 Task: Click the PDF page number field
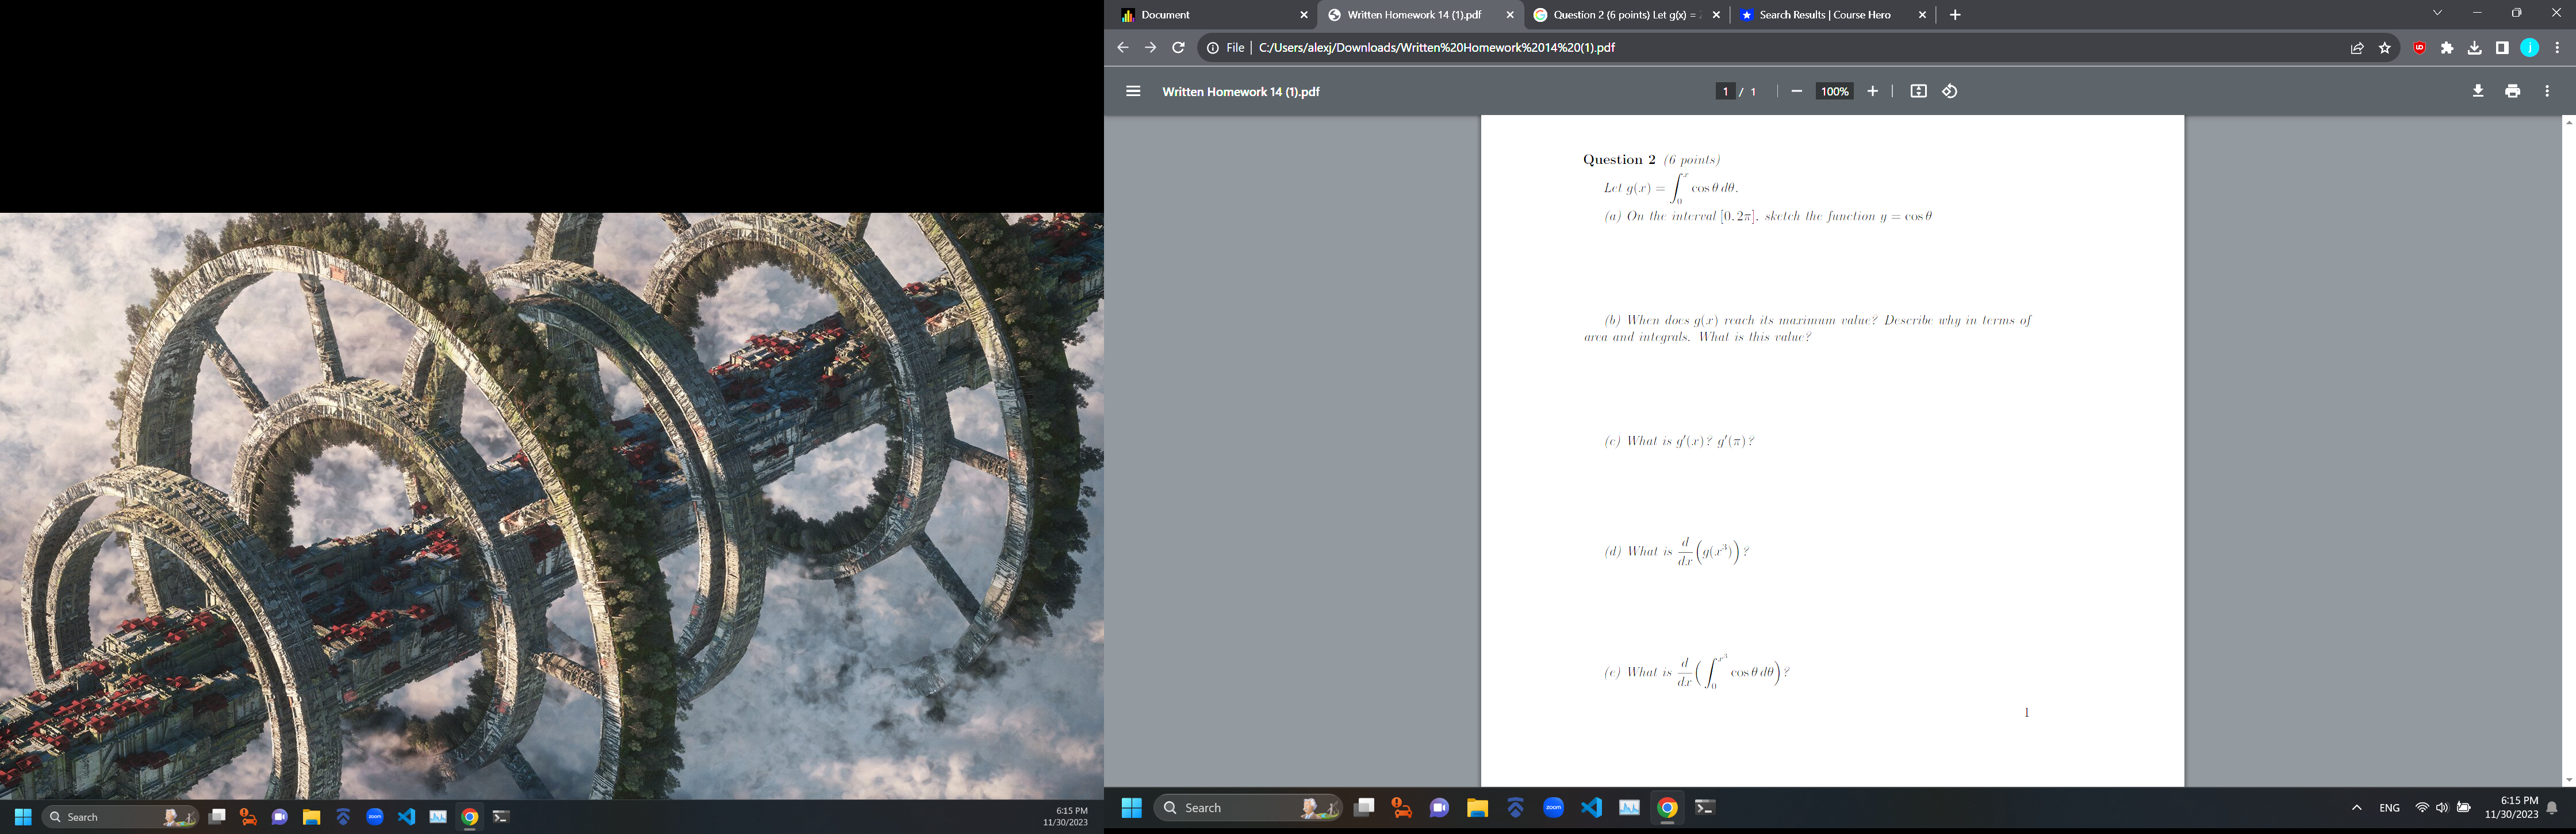pos(1727,91)
